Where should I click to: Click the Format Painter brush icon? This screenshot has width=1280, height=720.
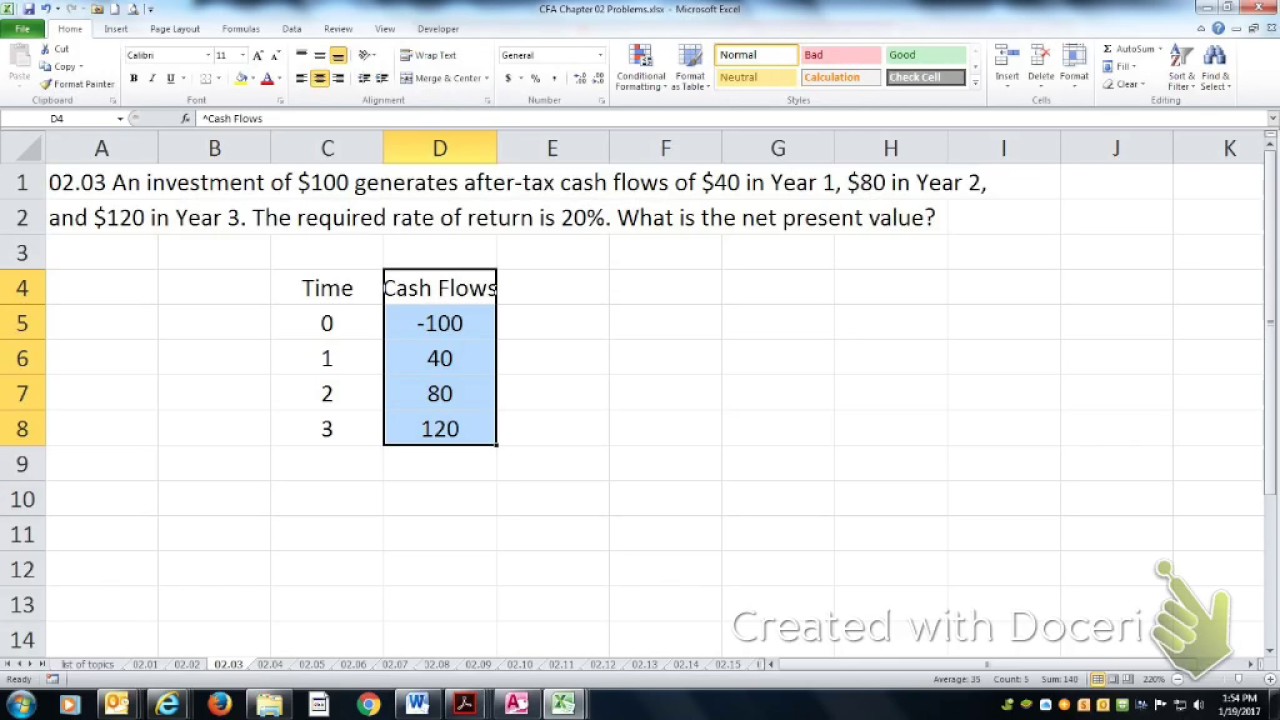click(46, 84)
